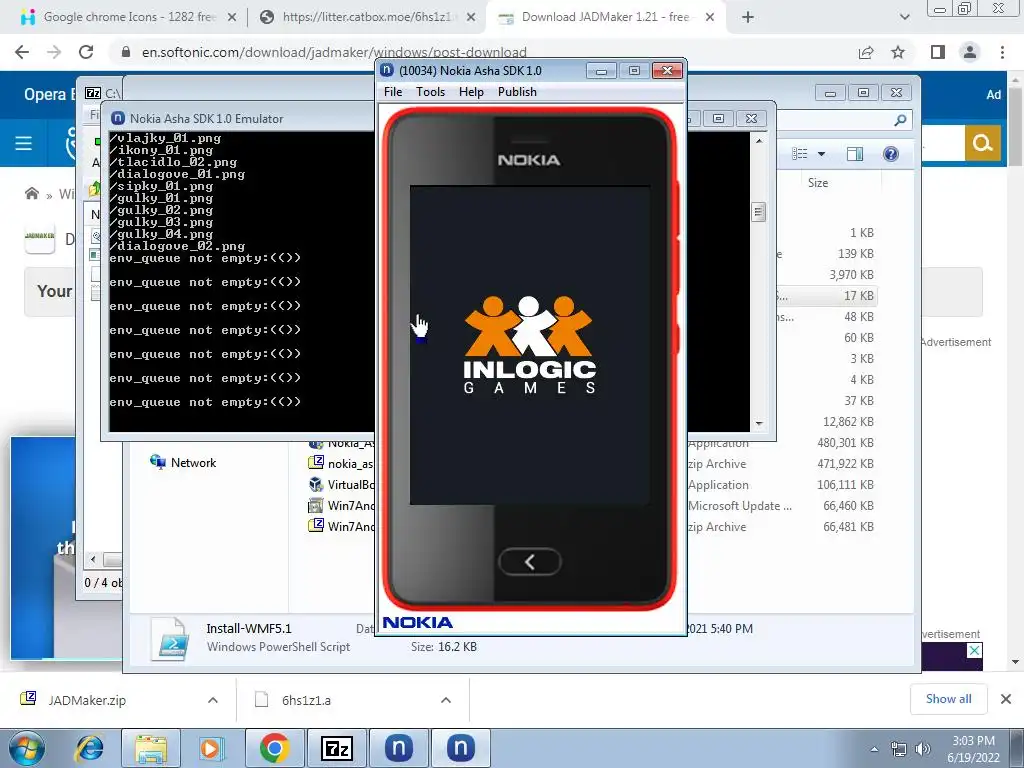Open the File menu in Nokia Asha SDK
Viewport: 1024px width, 768px height.
click(x=392, y=92)
